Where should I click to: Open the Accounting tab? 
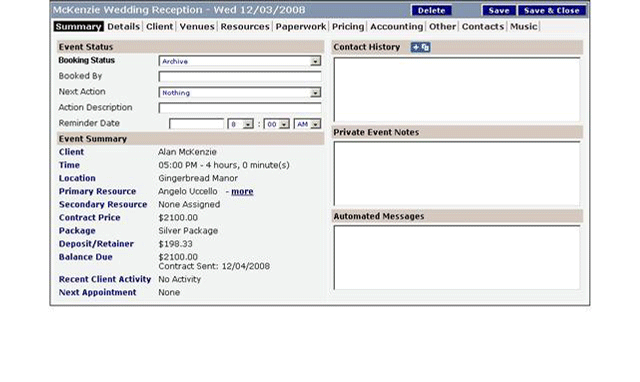(396, 27)
